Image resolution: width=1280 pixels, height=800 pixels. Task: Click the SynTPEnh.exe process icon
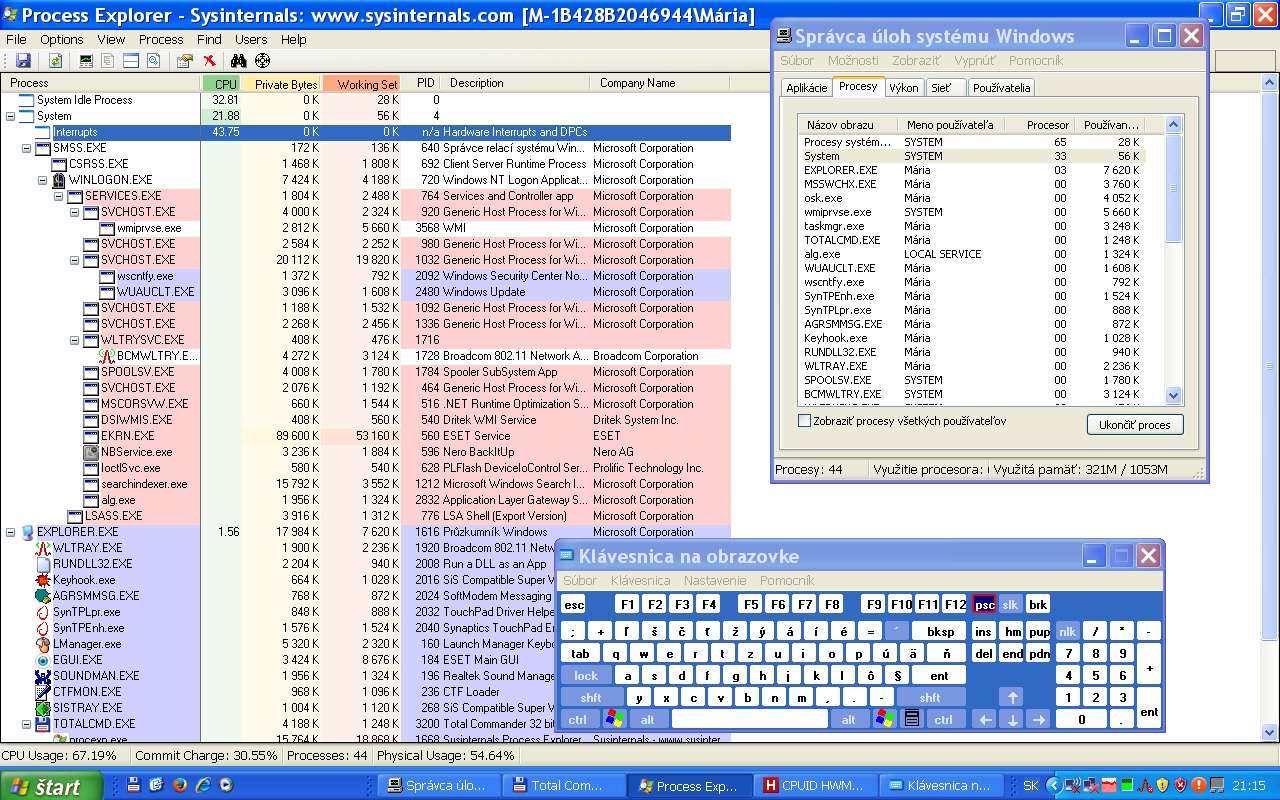click(x=43, y=628)
